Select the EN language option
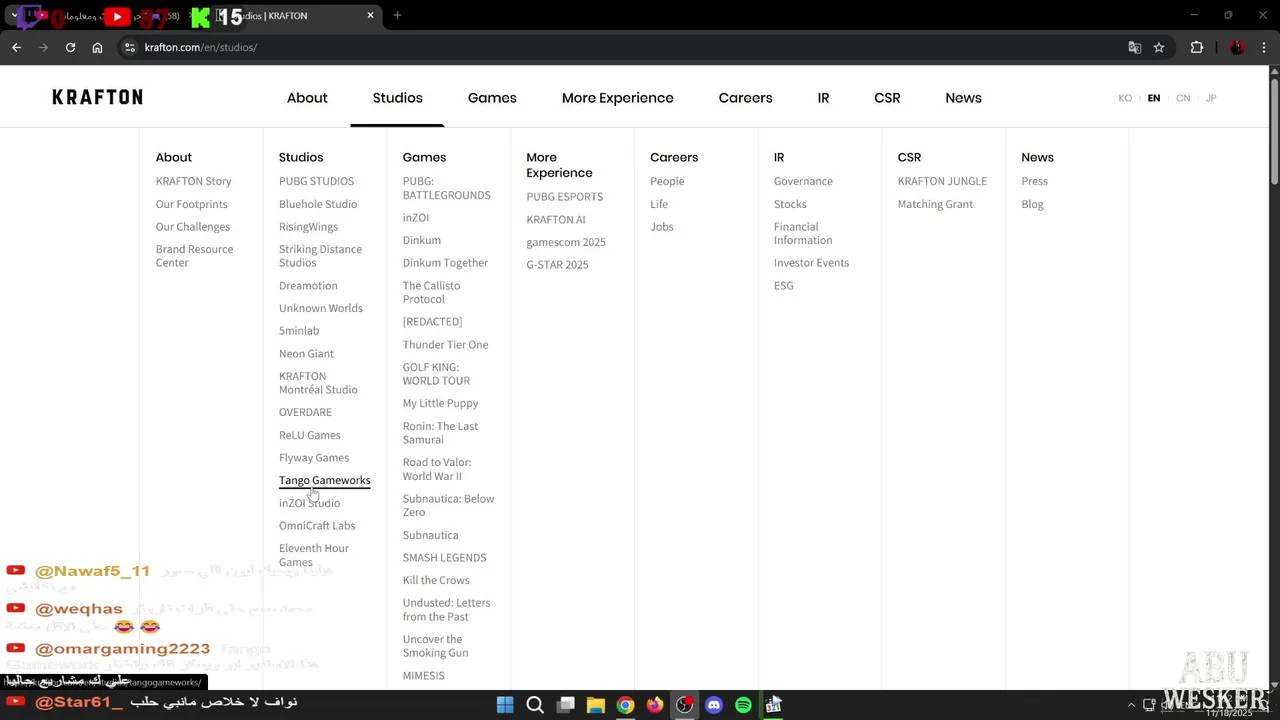 pyautogui.click(x=1154, y=98)
